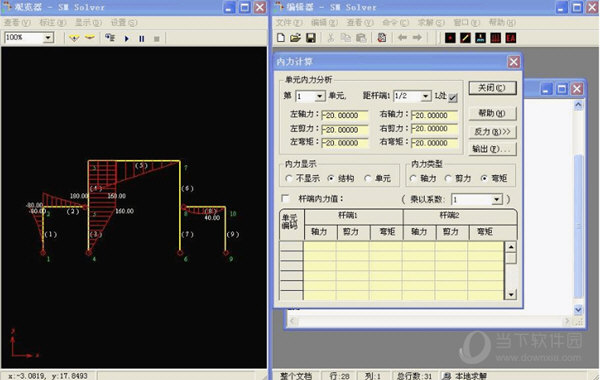Maximize the inner document window behind dialog
Viewport: 600px width, 380px height.
coord(562,89)
